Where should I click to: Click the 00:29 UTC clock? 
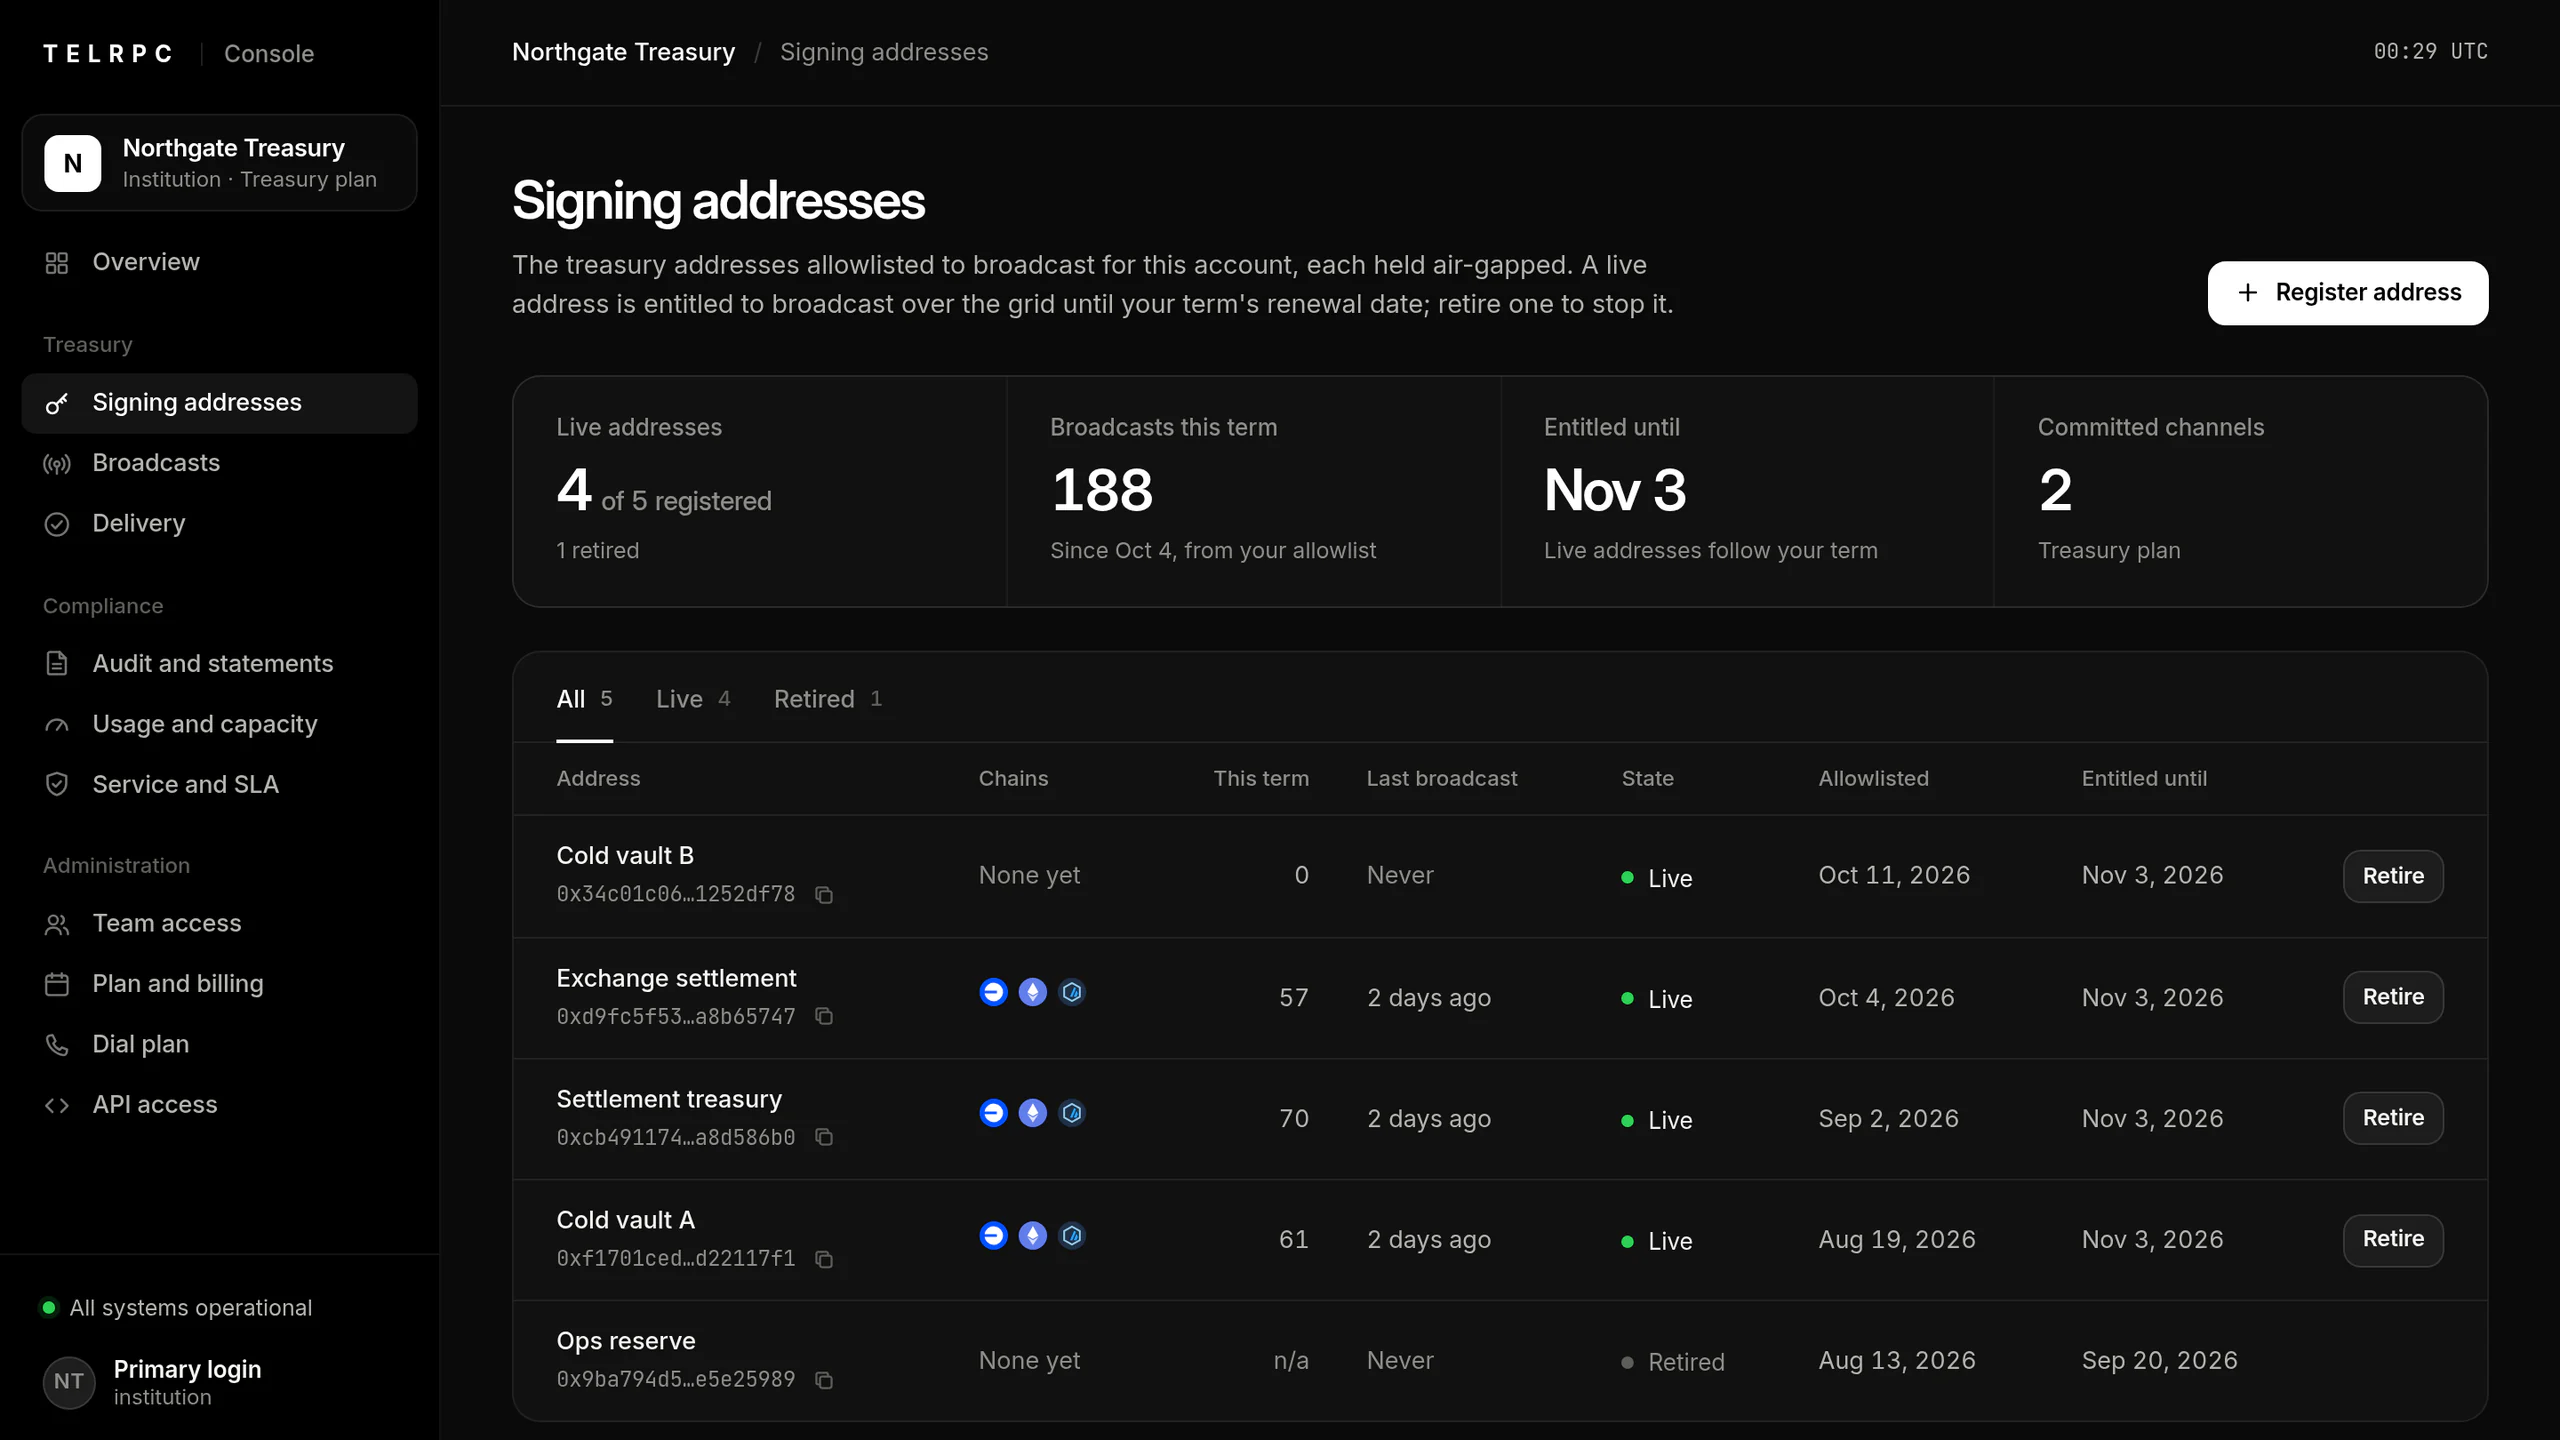click(x=2430, y=52)
